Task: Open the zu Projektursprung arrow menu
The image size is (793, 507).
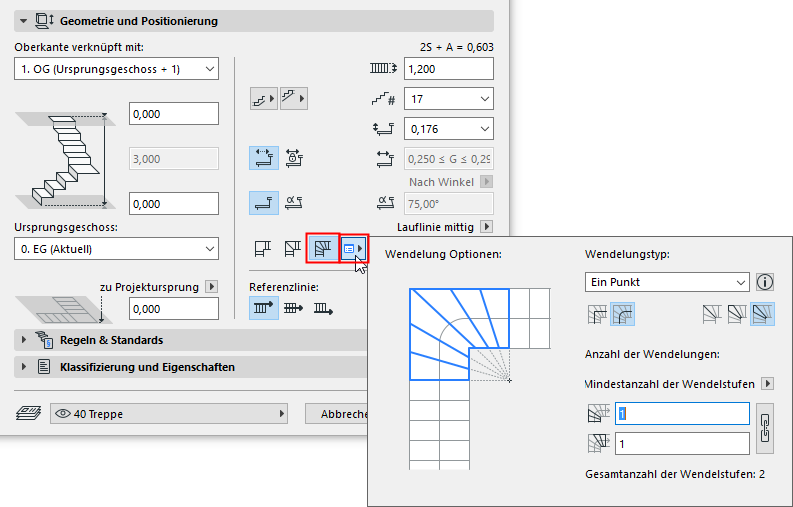Action: click(211, 287)
